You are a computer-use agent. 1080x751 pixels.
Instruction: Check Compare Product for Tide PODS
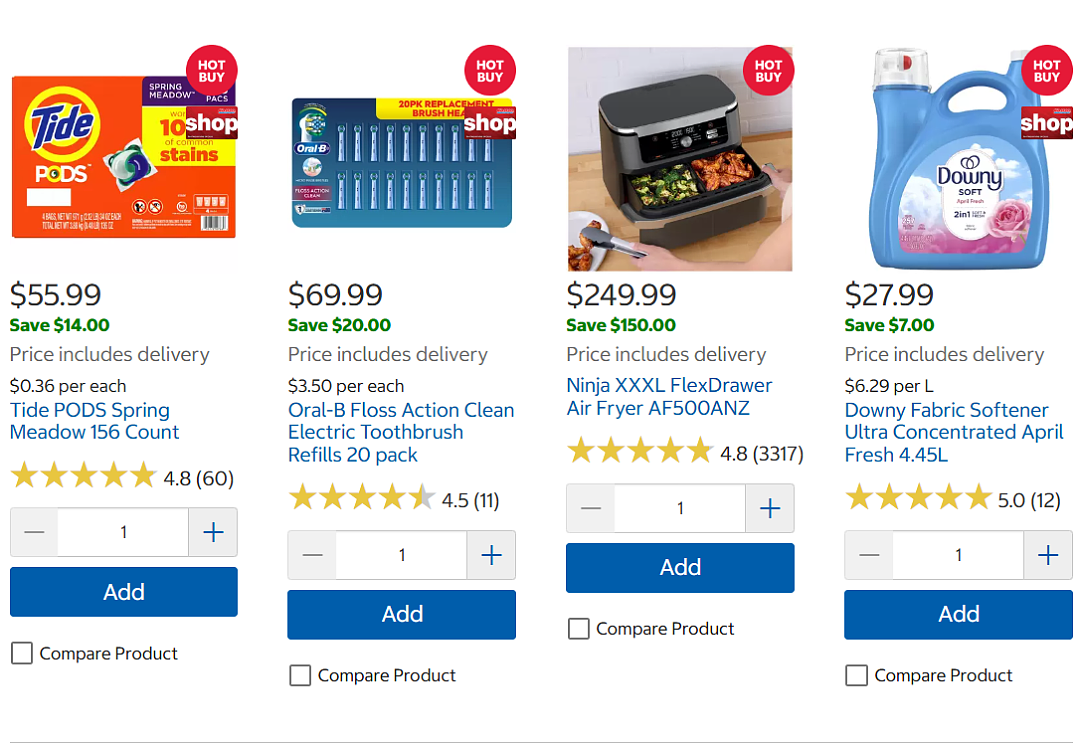click(x=22, y=653)
